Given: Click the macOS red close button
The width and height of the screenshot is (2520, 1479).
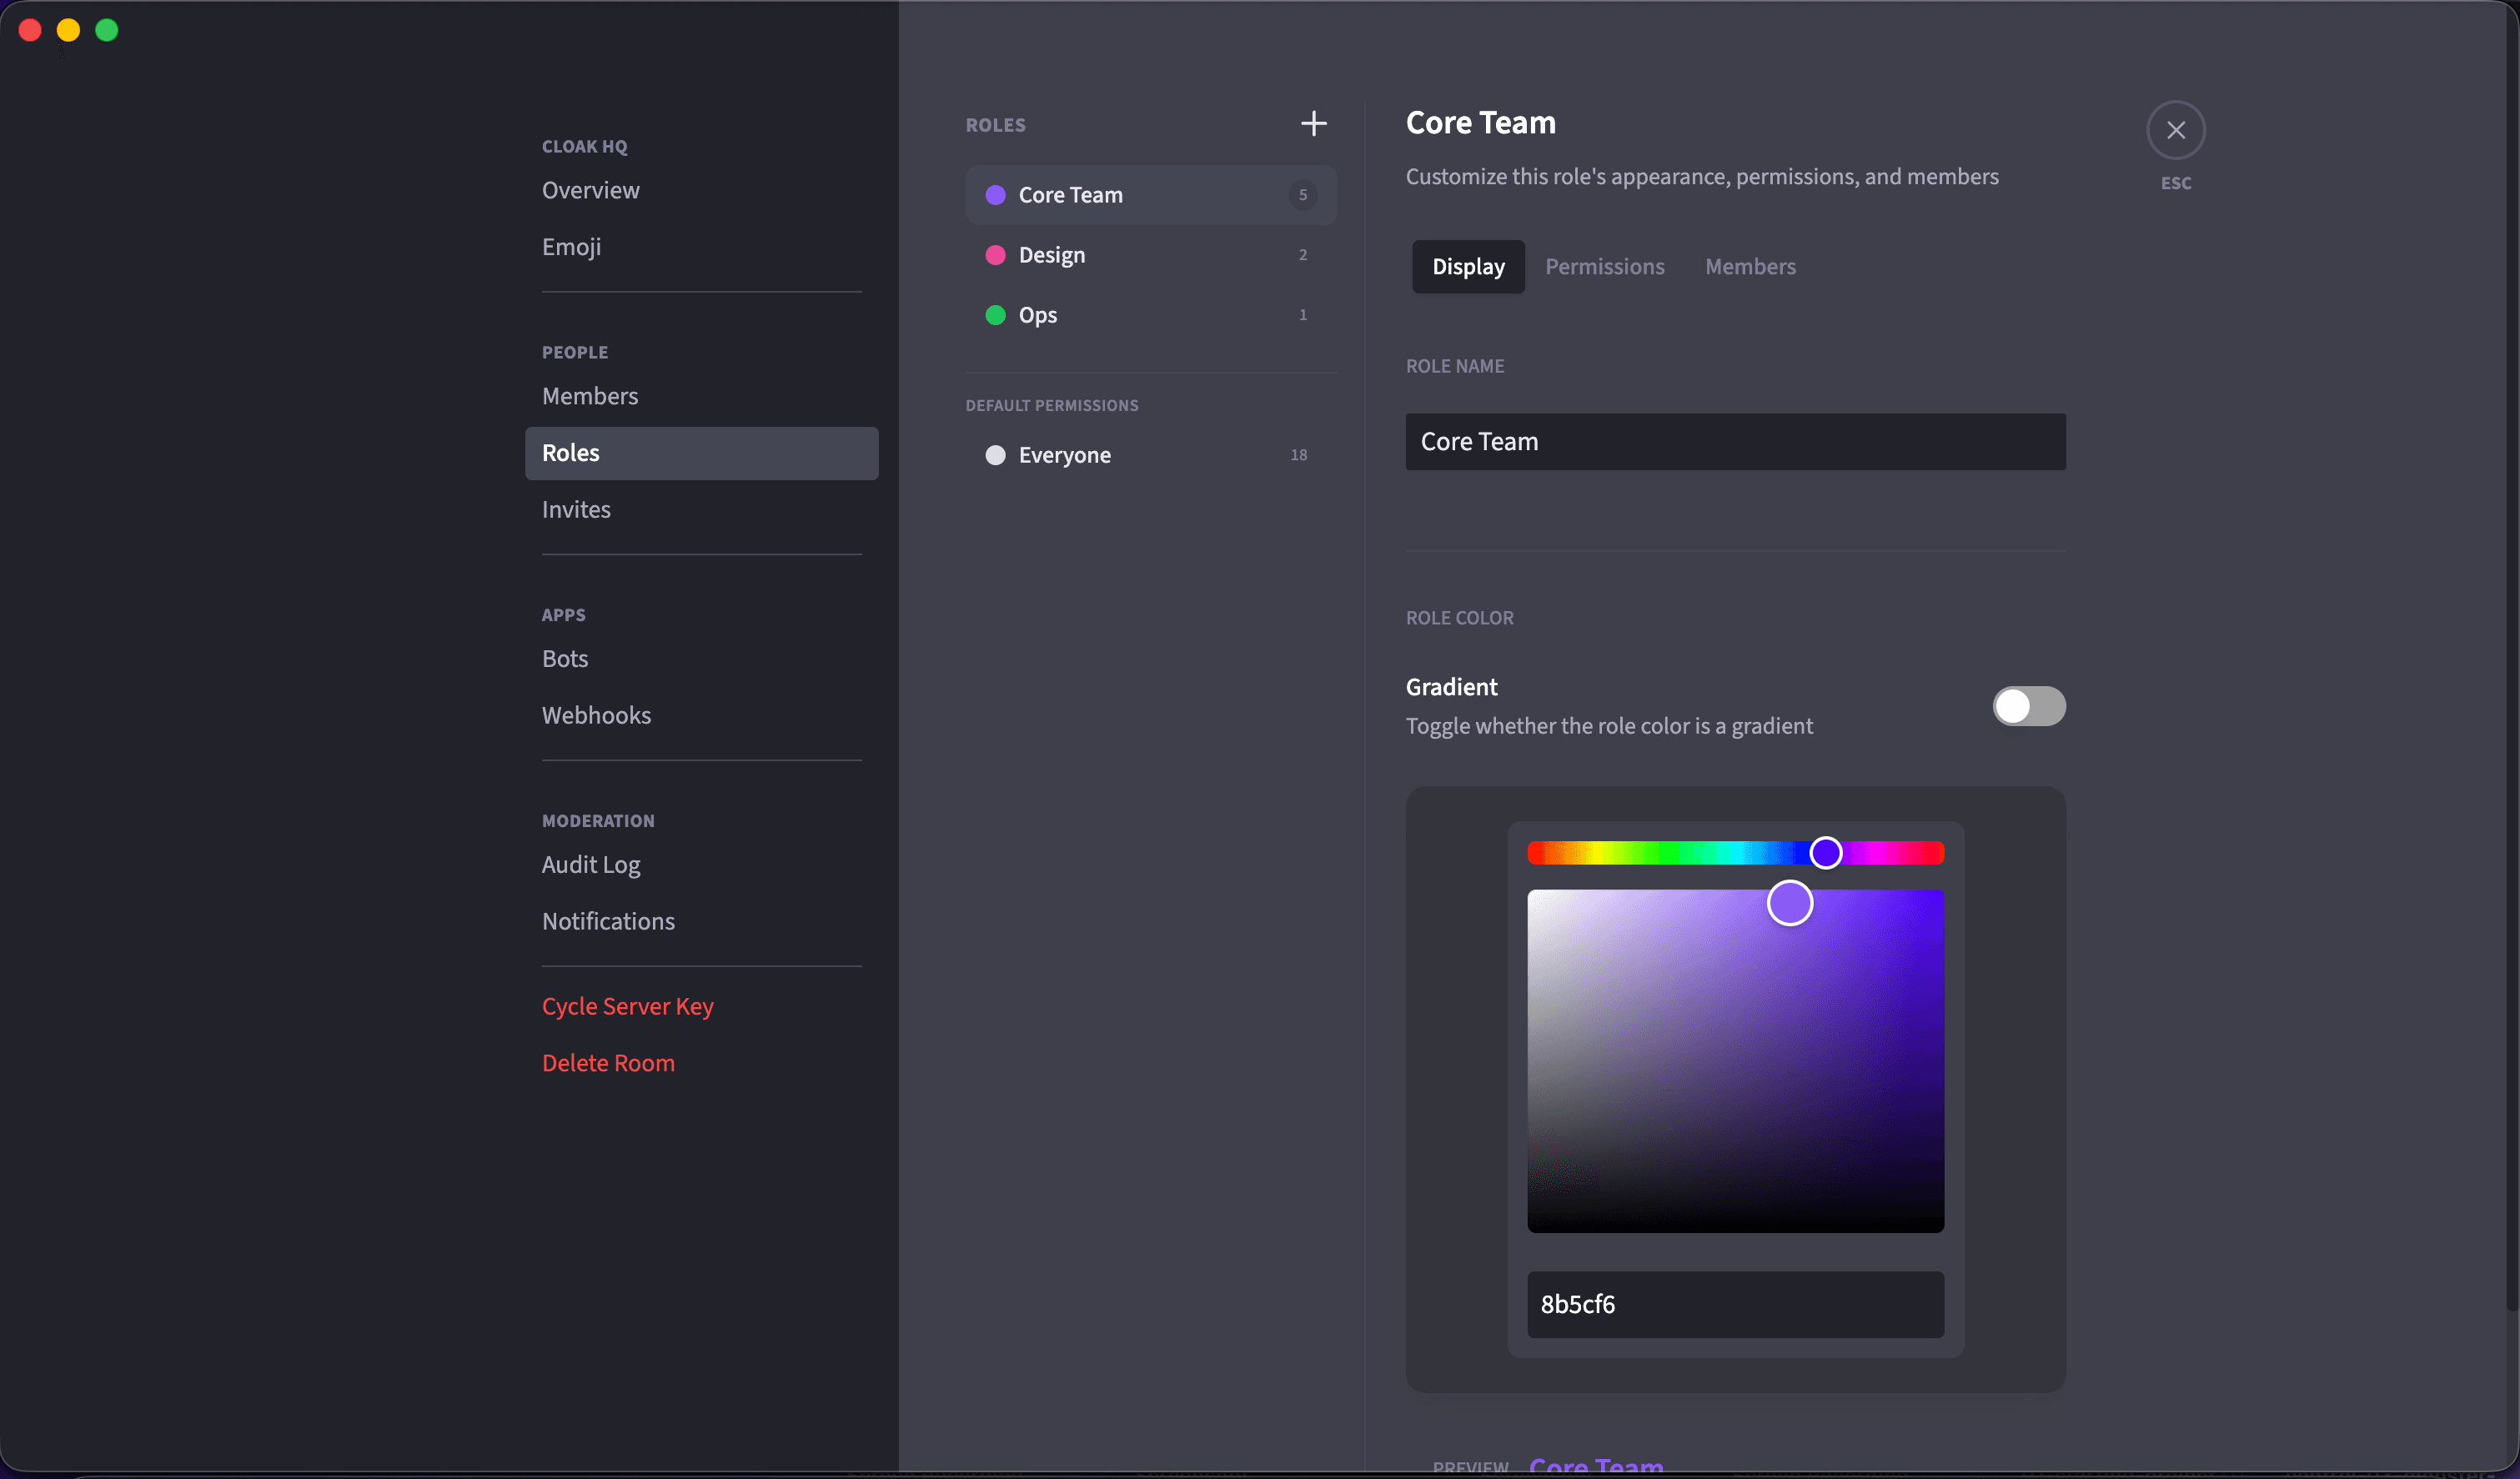Looking at the screenshot, I should [30, 30].
